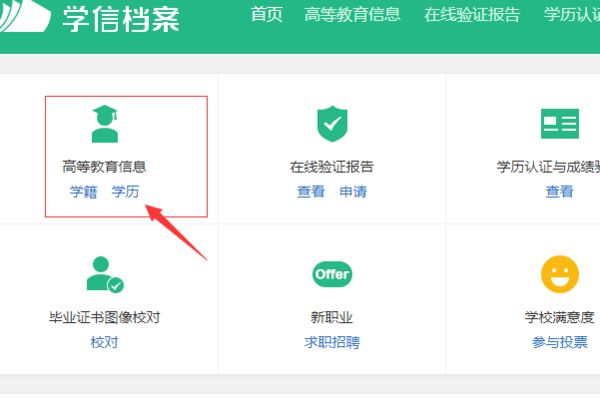Click the 参与投票 link
This screenshot has width=600, height=398.
point(559,342)
